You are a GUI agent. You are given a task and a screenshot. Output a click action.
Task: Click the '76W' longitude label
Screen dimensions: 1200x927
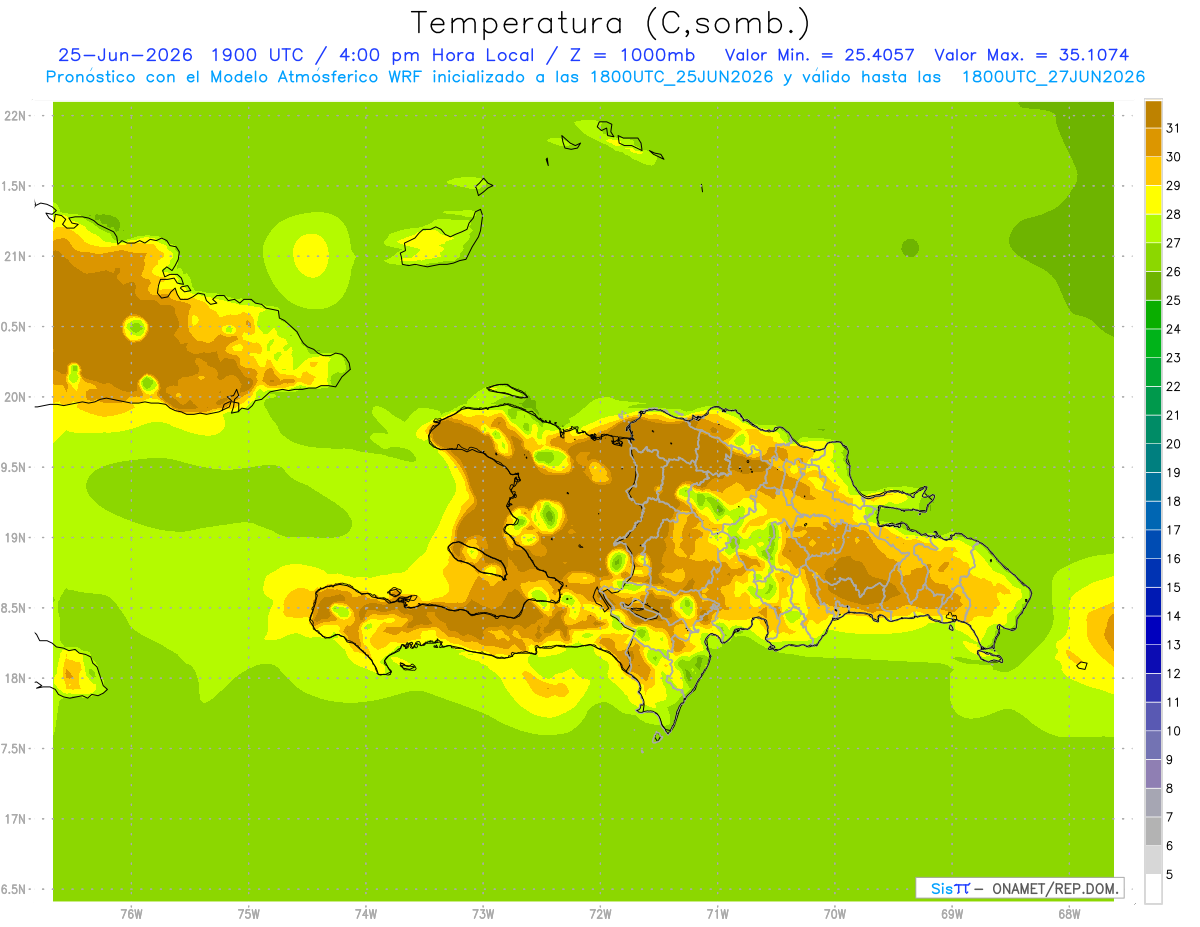point(131,914)
